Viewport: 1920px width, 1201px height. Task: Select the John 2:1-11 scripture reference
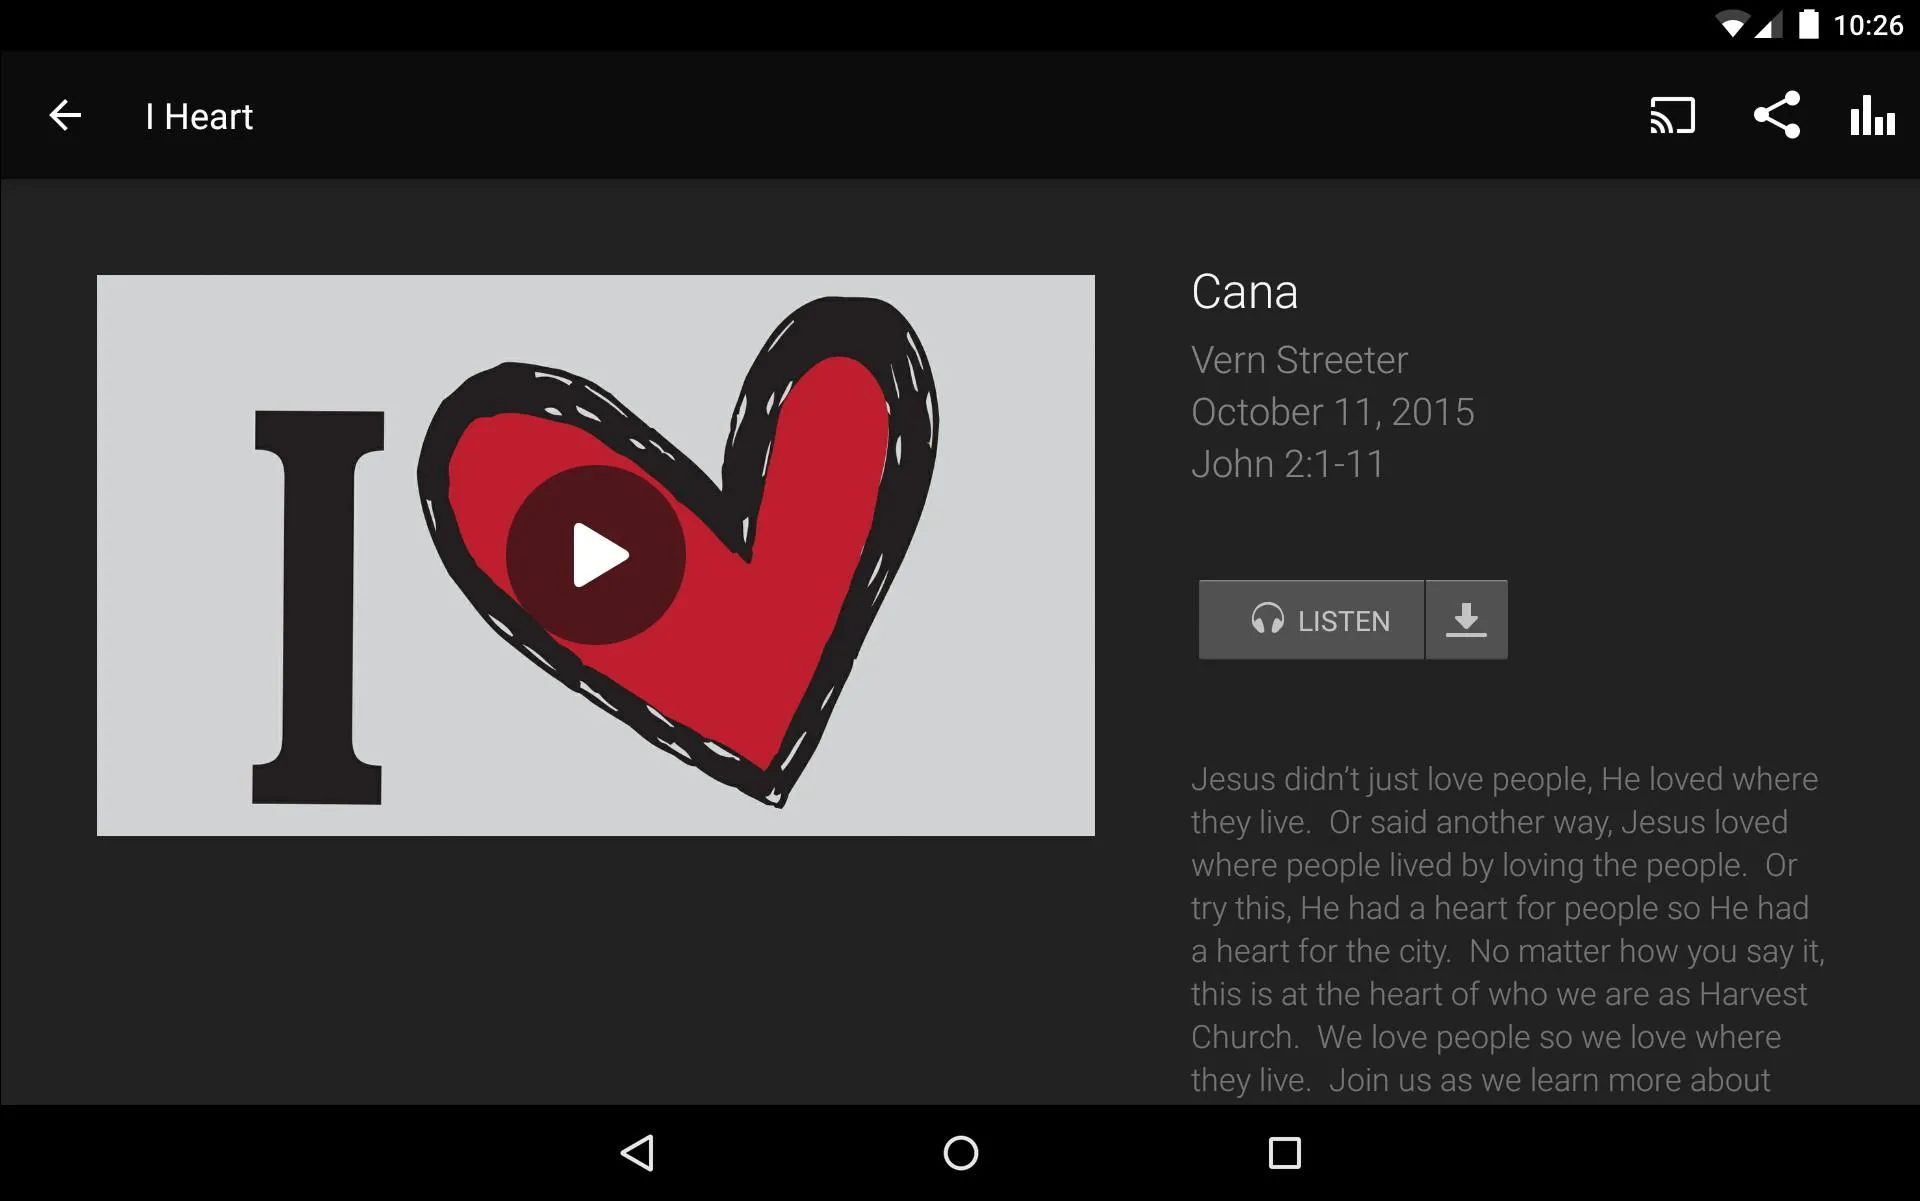(x=1286, y=464)
